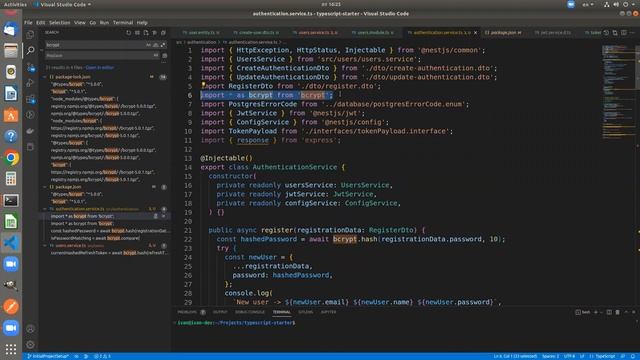
Task: Select result 'isPasswordMatching = await bcrypt.compare('
Action: tap(95, 238)
